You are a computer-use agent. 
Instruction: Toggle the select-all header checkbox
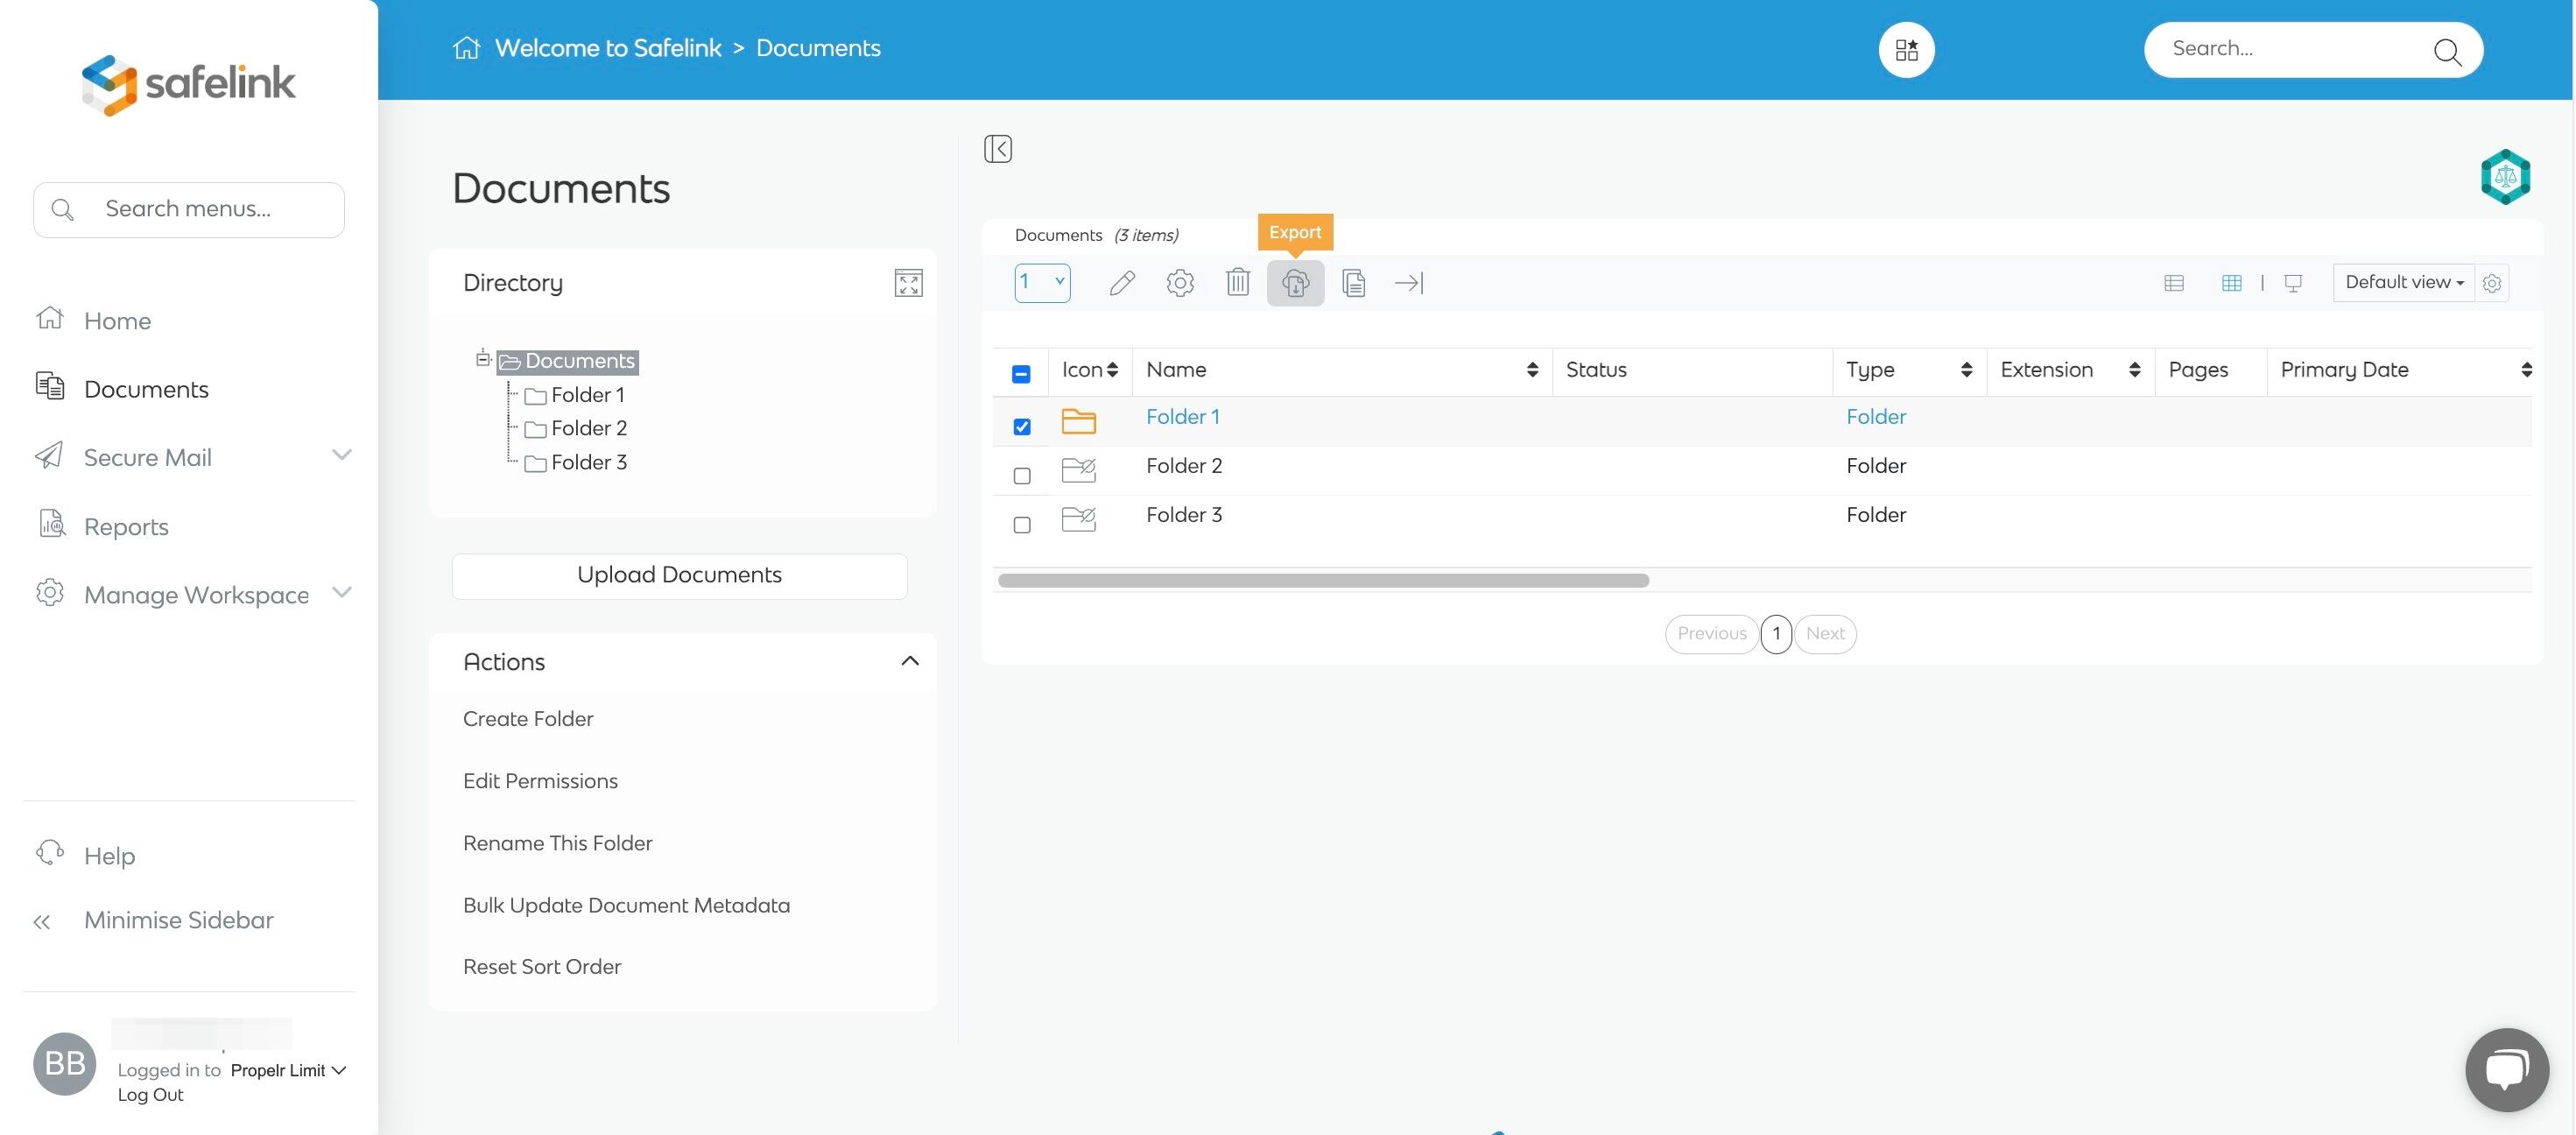point(1021,374)
